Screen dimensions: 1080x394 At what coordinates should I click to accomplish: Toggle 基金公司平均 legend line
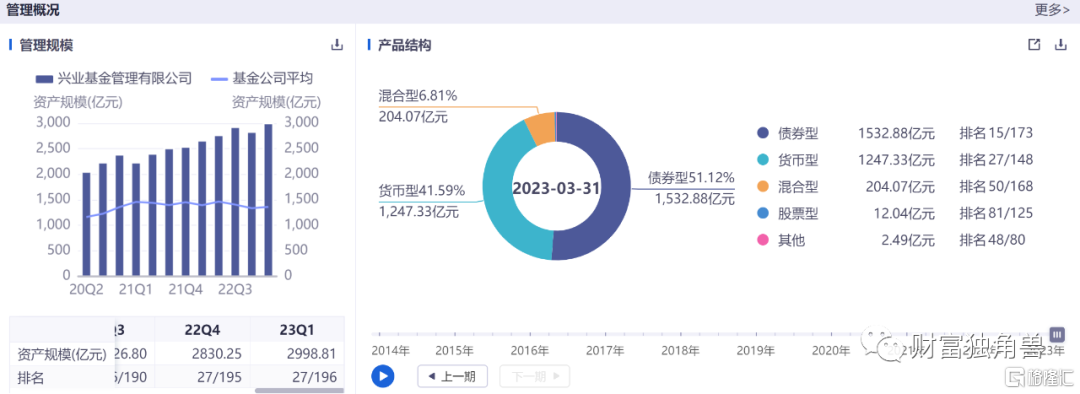261,79
